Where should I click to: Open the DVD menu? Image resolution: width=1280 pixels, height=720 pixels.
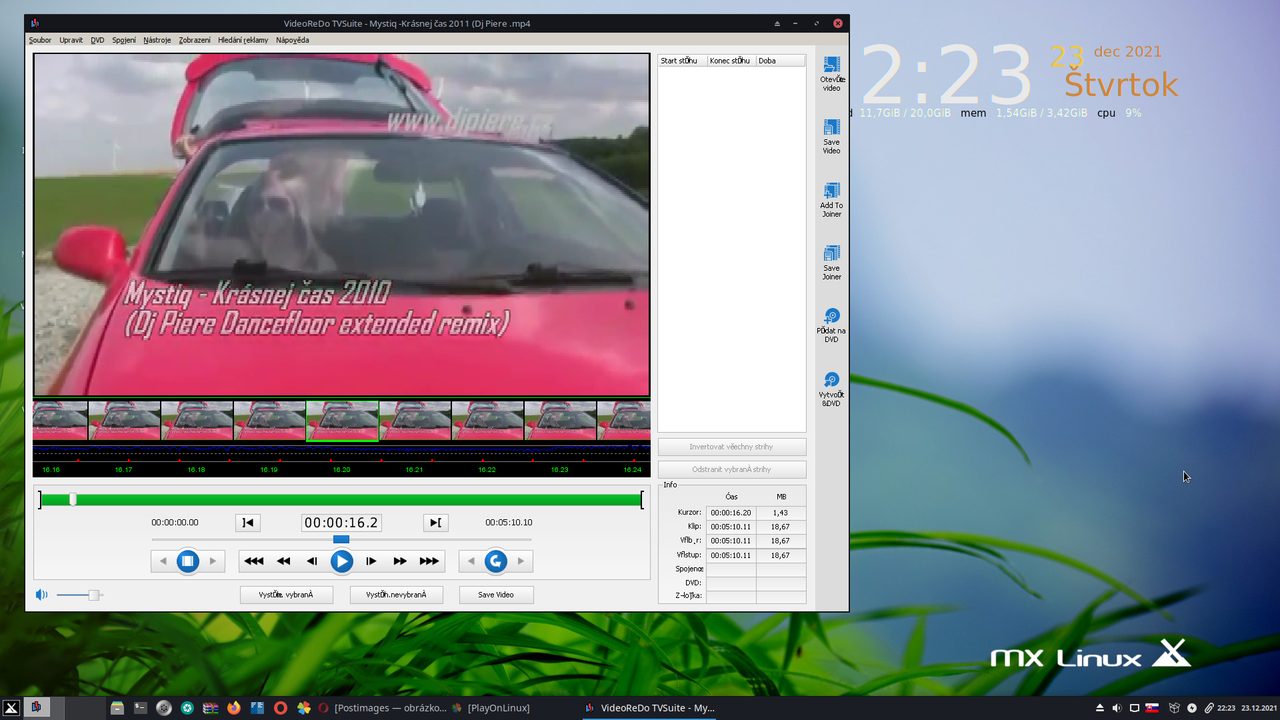pyautogui.click(x=97, y=40)
